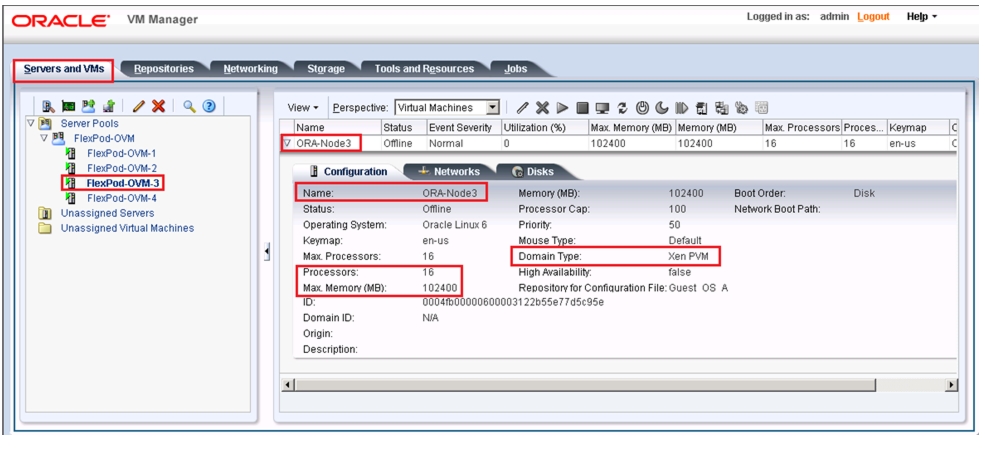Click the Create Server Pool icon
Image resolution: width=985 pixels, height=460 pixels.
(88, 106)
